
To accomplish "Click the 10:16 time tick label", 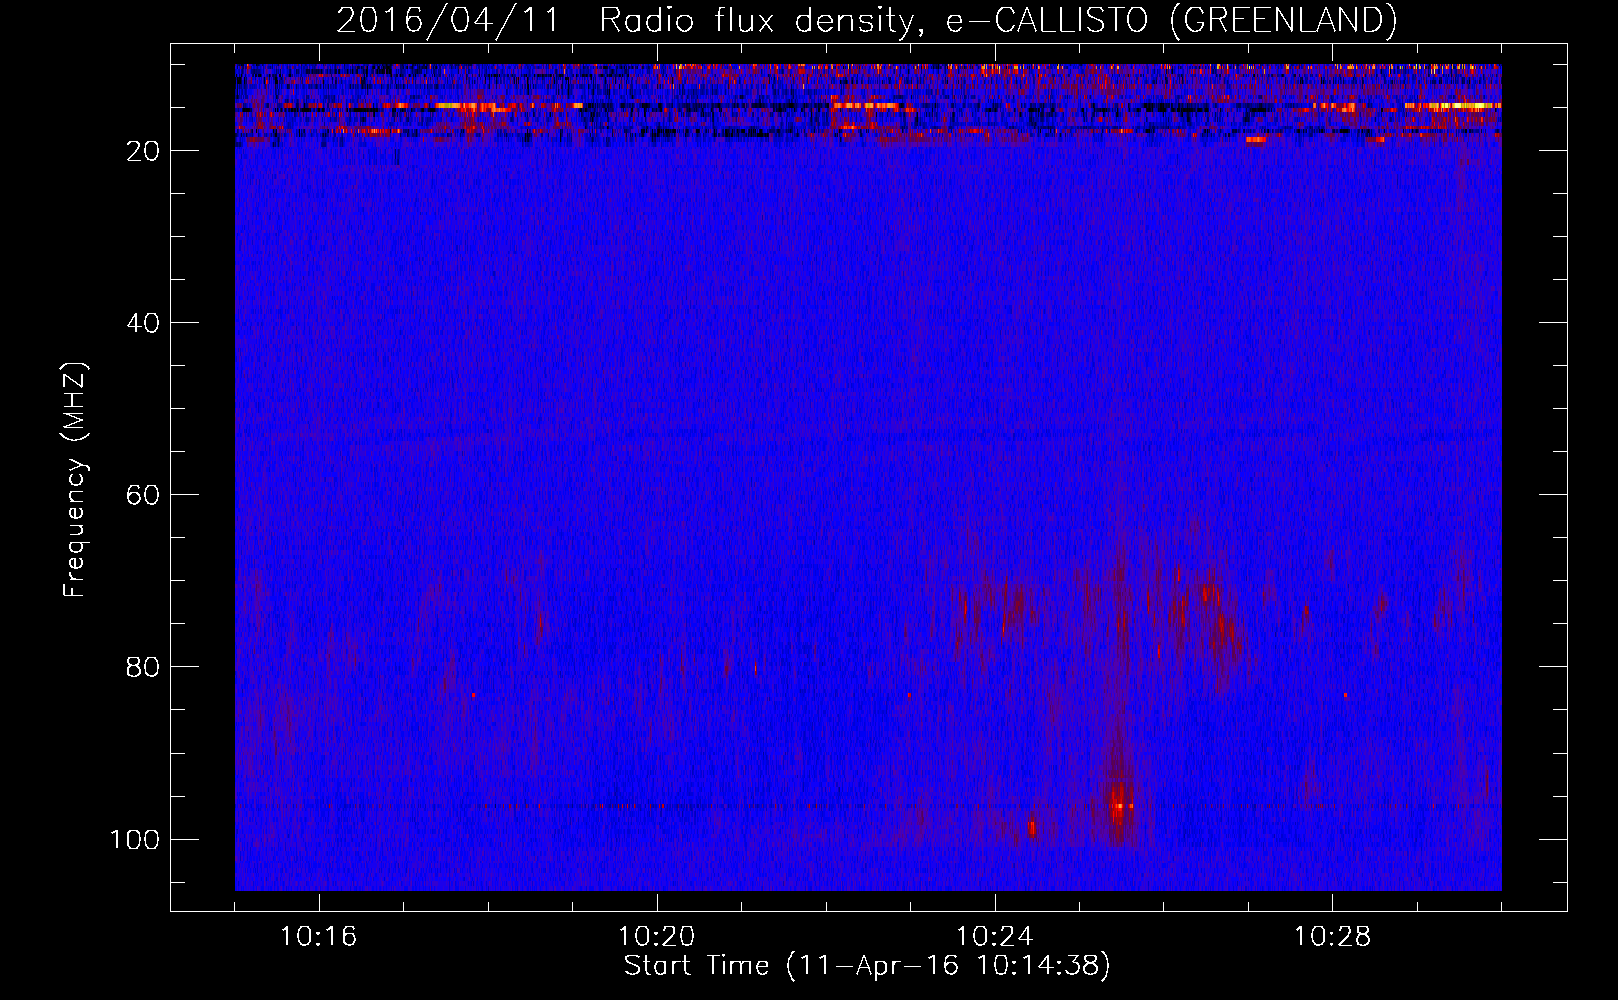I will pyautogui.click(x=319, y=937).
